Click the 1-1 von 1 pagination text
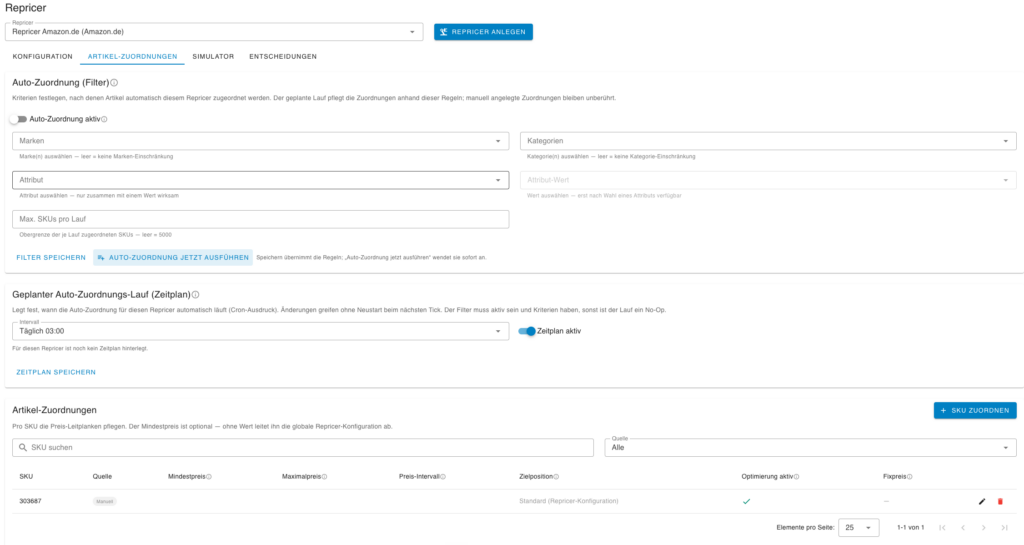The height and width of the screenshot is (545, 1024). 910,527
